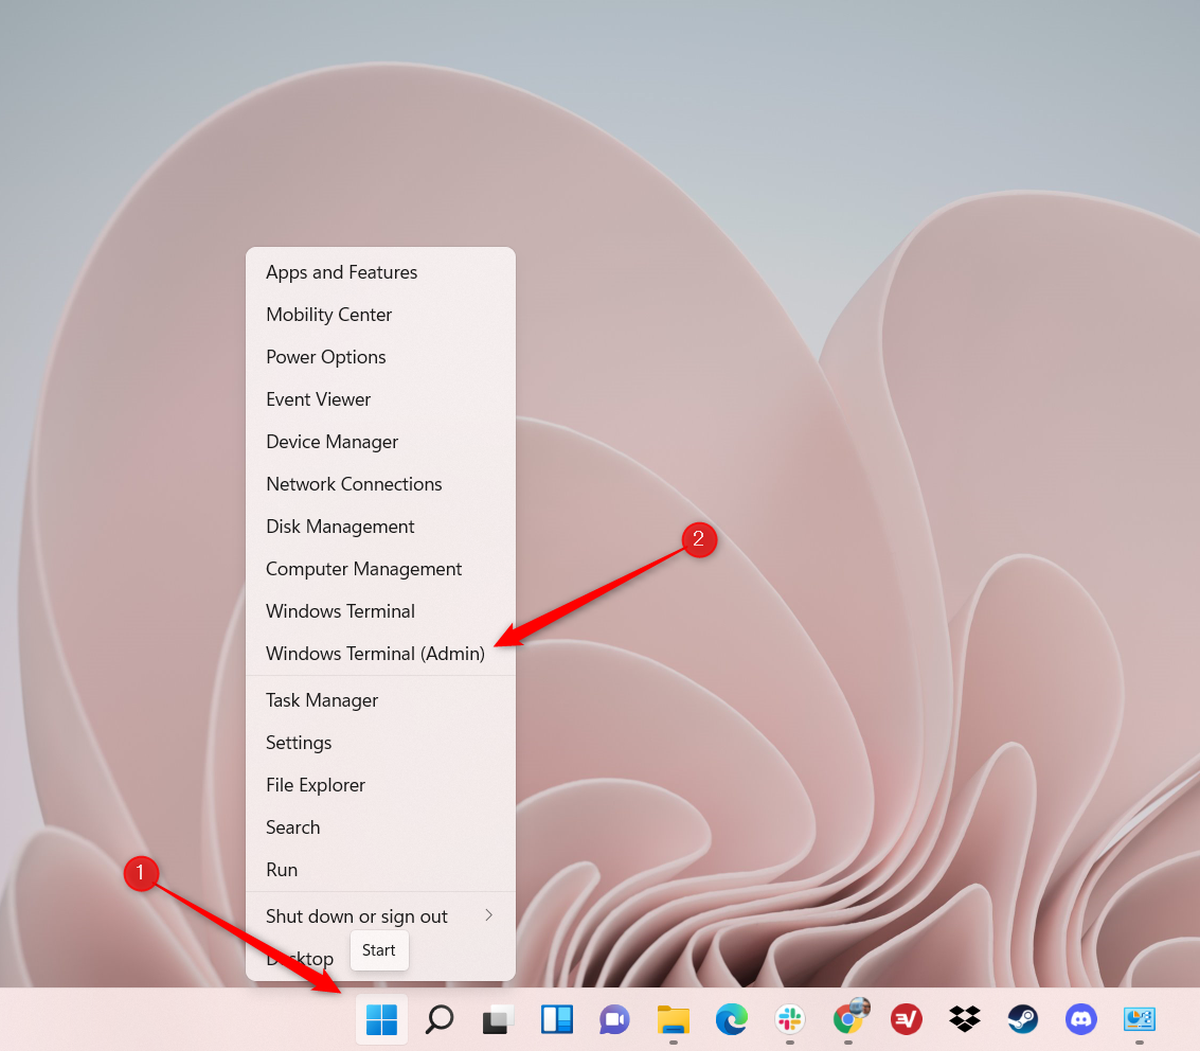This screenshot has width=1200, height=1051.
Task: Select the Search entry in the context menu
Action: click(381, 827)
